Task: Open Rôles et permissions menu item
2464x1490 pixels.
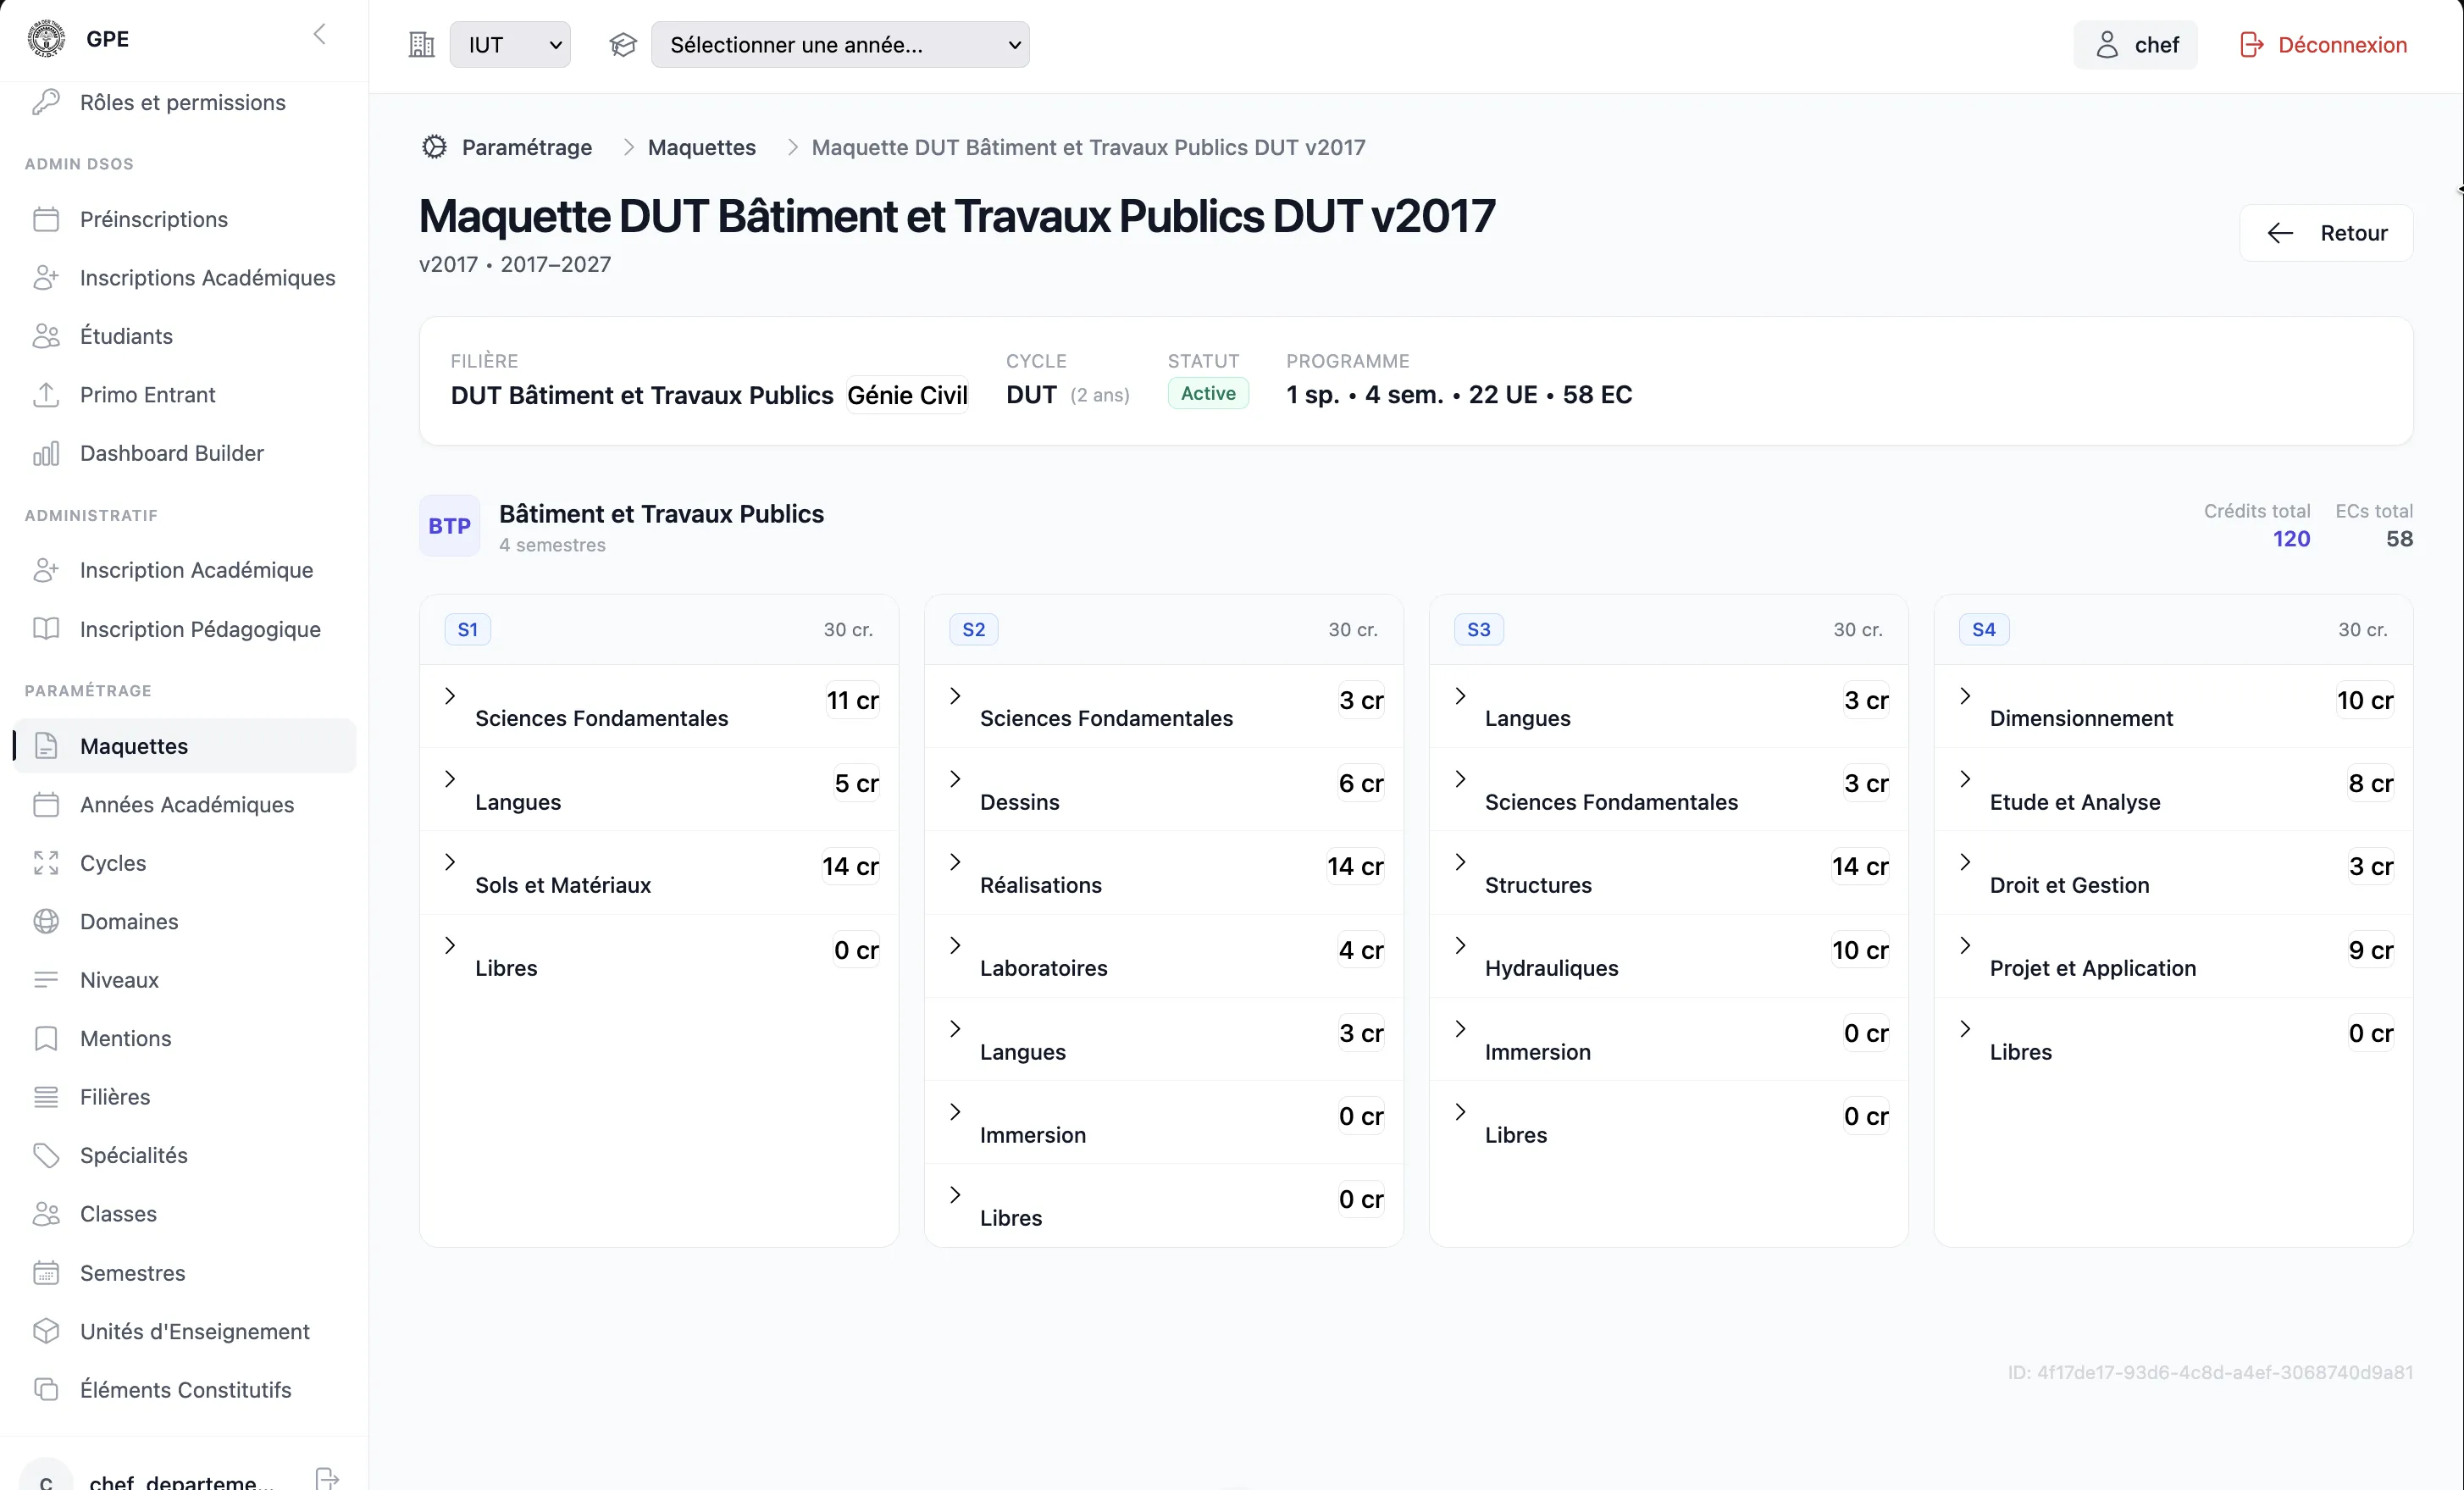Action: pos(184,102)
